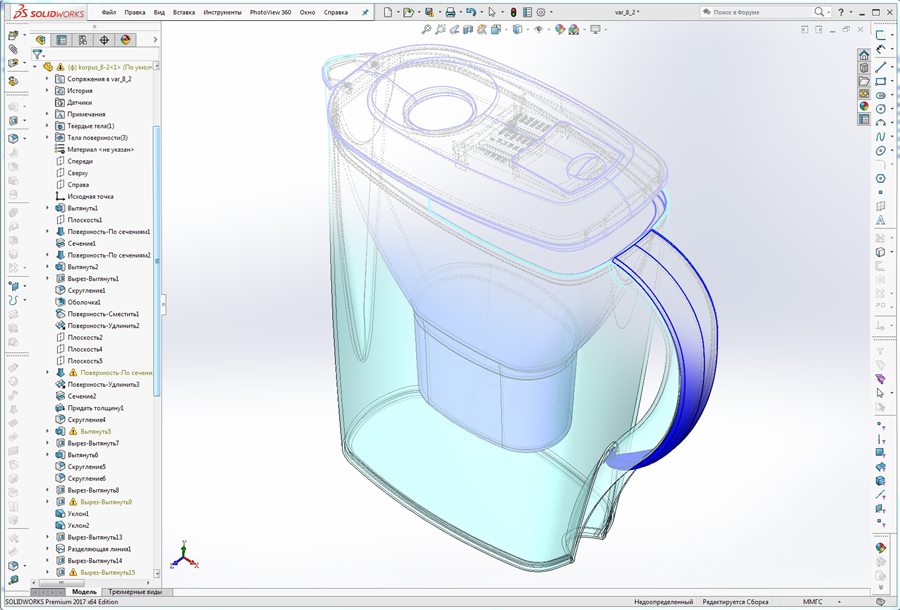The width and height of the screenshot is (900, 610).
Task: Print the current document
Action: coord(451,12)
